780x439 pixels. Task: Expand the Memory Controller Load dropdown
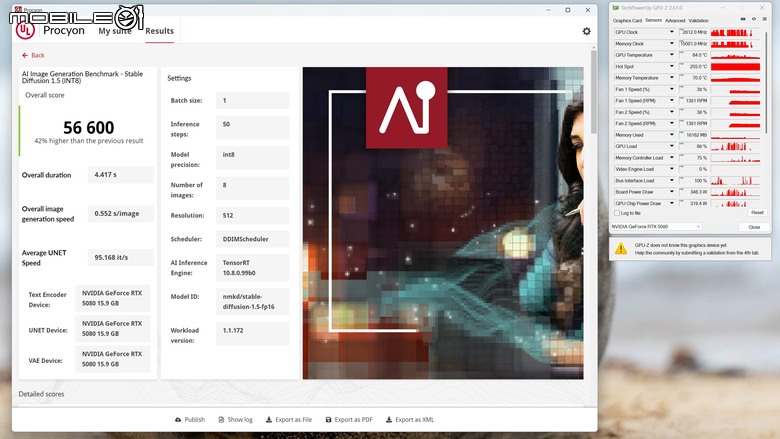(672, 158)
